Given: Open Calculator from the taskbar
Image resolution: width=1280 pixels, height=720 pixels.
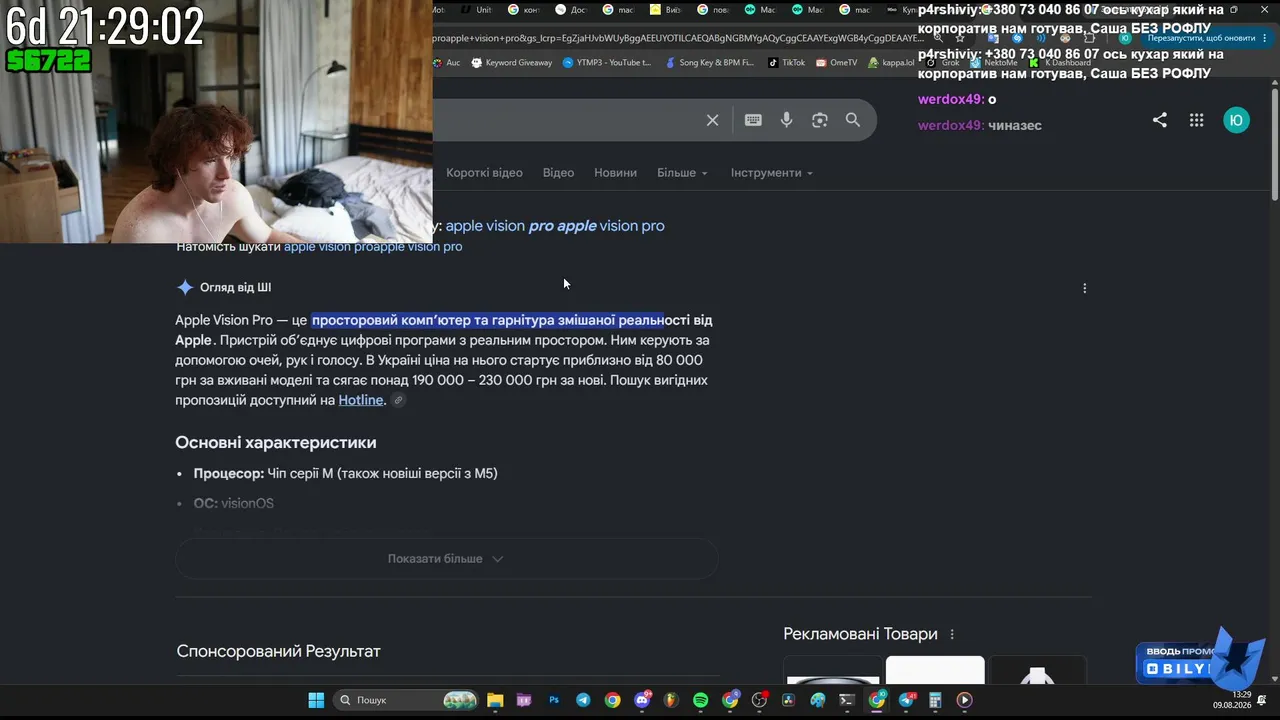Looking at the screenshot, I should pyautogui.click(x=935, y=700).
